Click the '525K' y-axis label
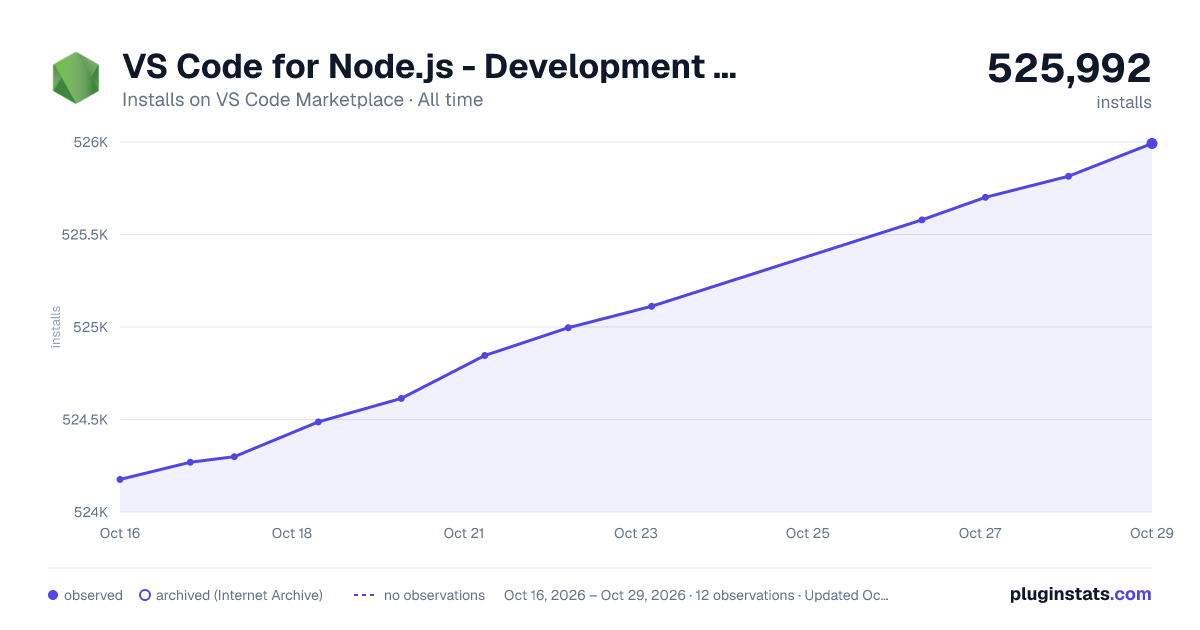1200x630 pixels. pyautogui.click(x=90, y=327)
